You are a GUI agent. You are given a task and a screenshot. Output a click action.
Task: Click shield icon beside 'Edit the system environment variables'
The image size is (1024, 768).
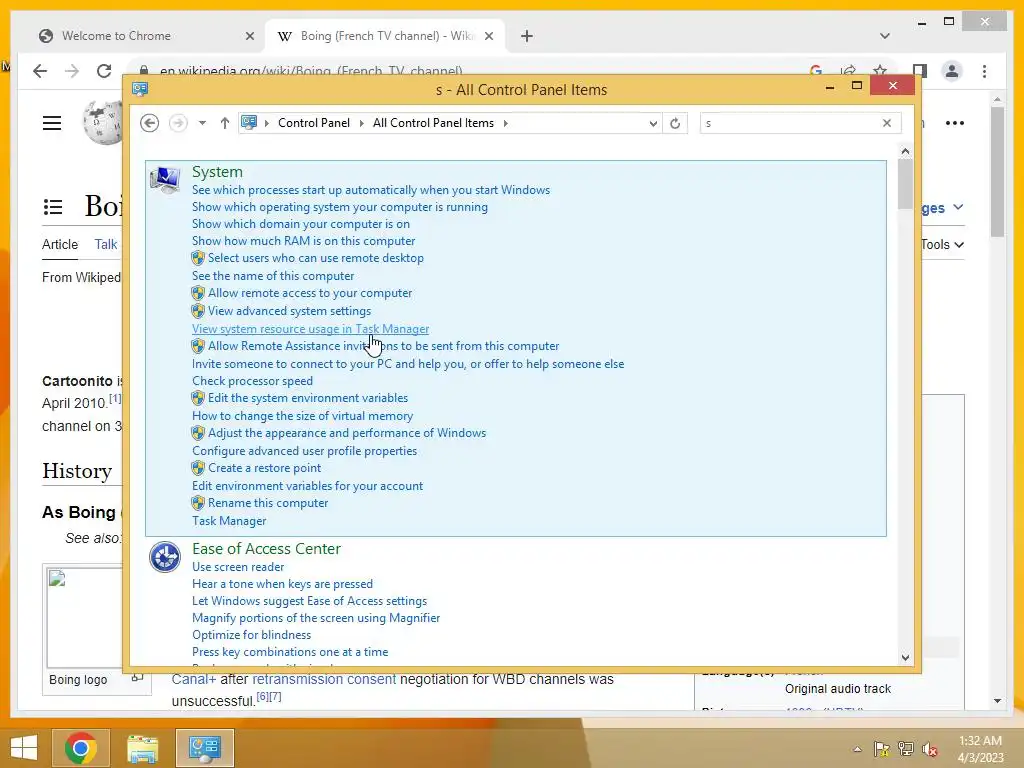tap(198, 398)
